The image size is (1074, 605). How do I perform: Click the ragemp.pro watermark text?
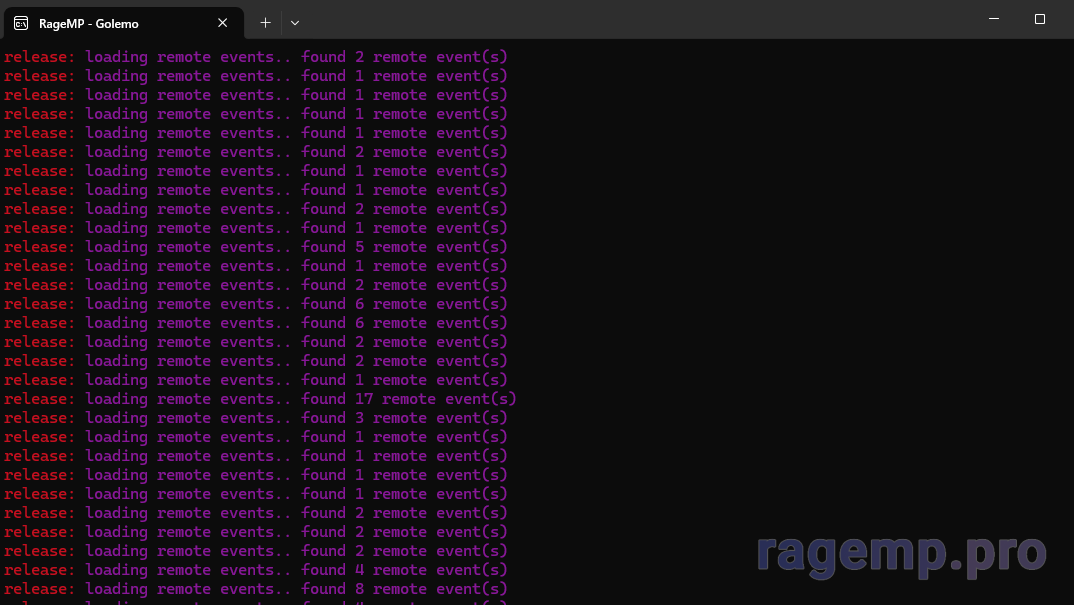click(901, 552)
